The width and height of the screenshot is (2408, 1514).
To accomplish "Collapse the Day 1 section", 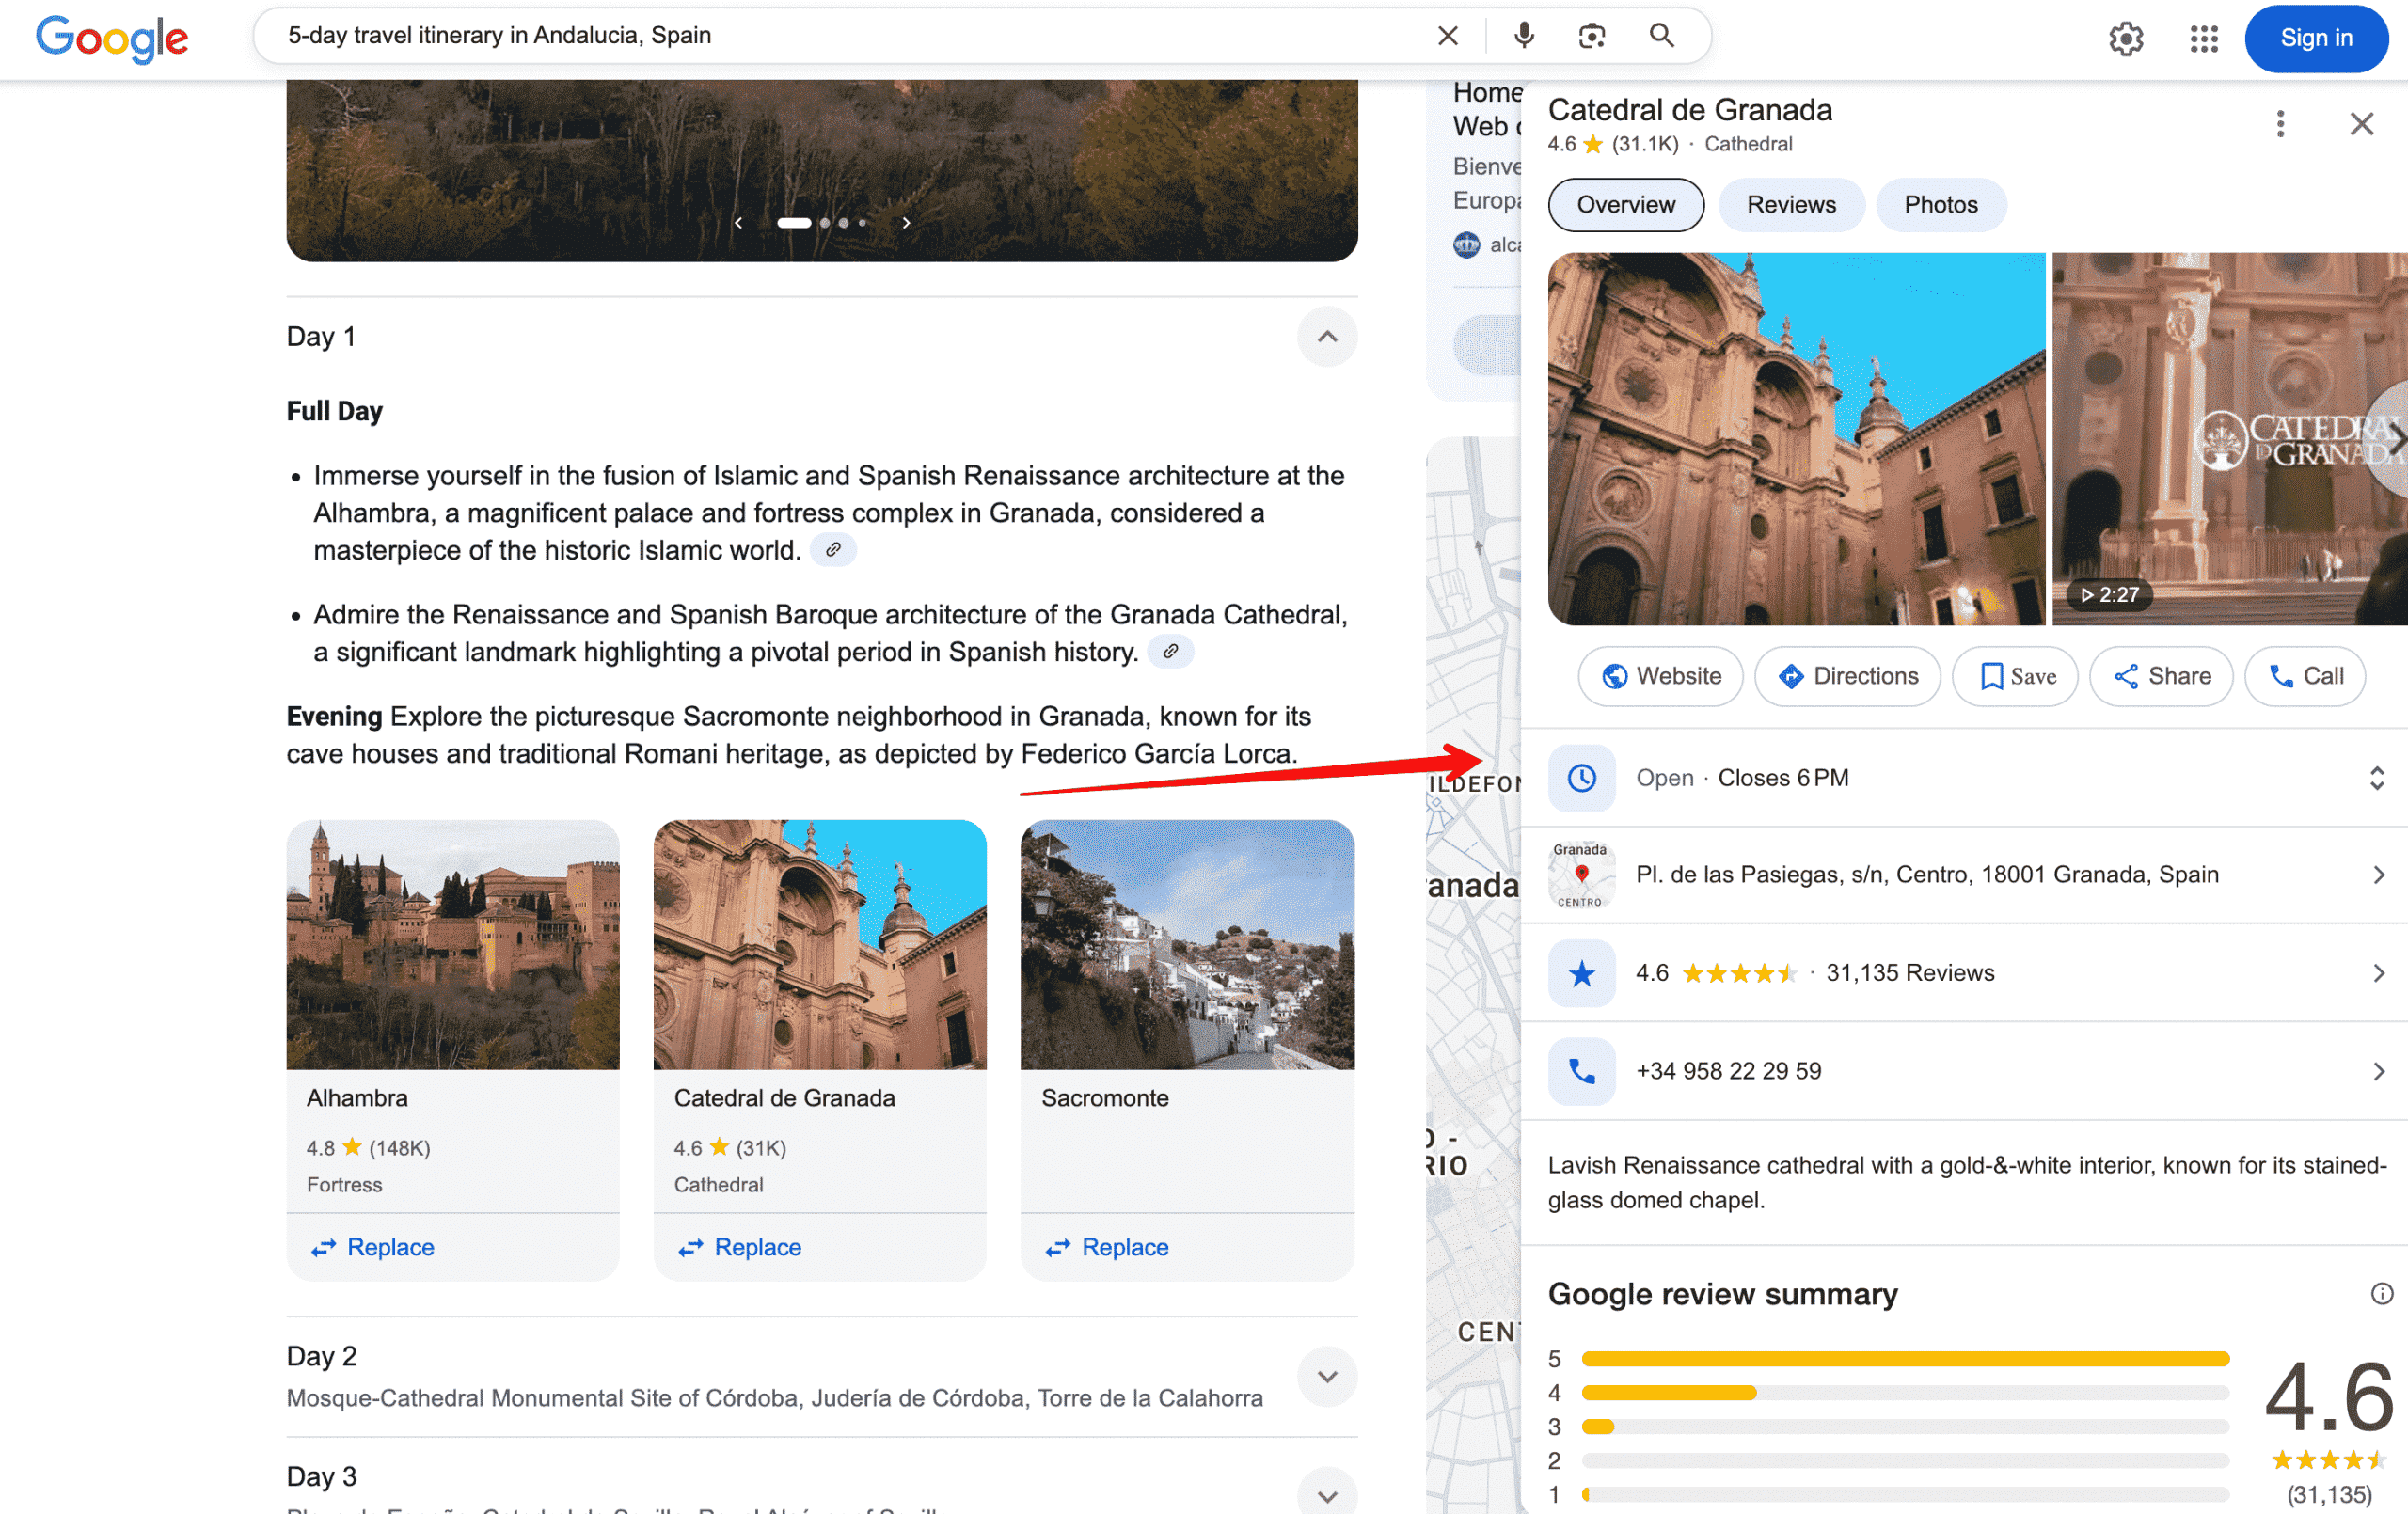I will tap(1326, 337).
